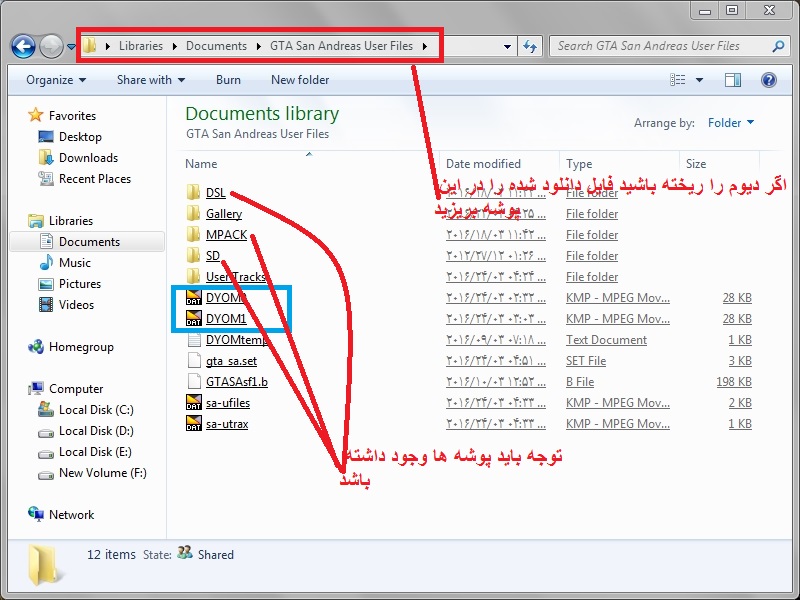
Task: Click Burn on the toolbar
Action: [228, 80]
